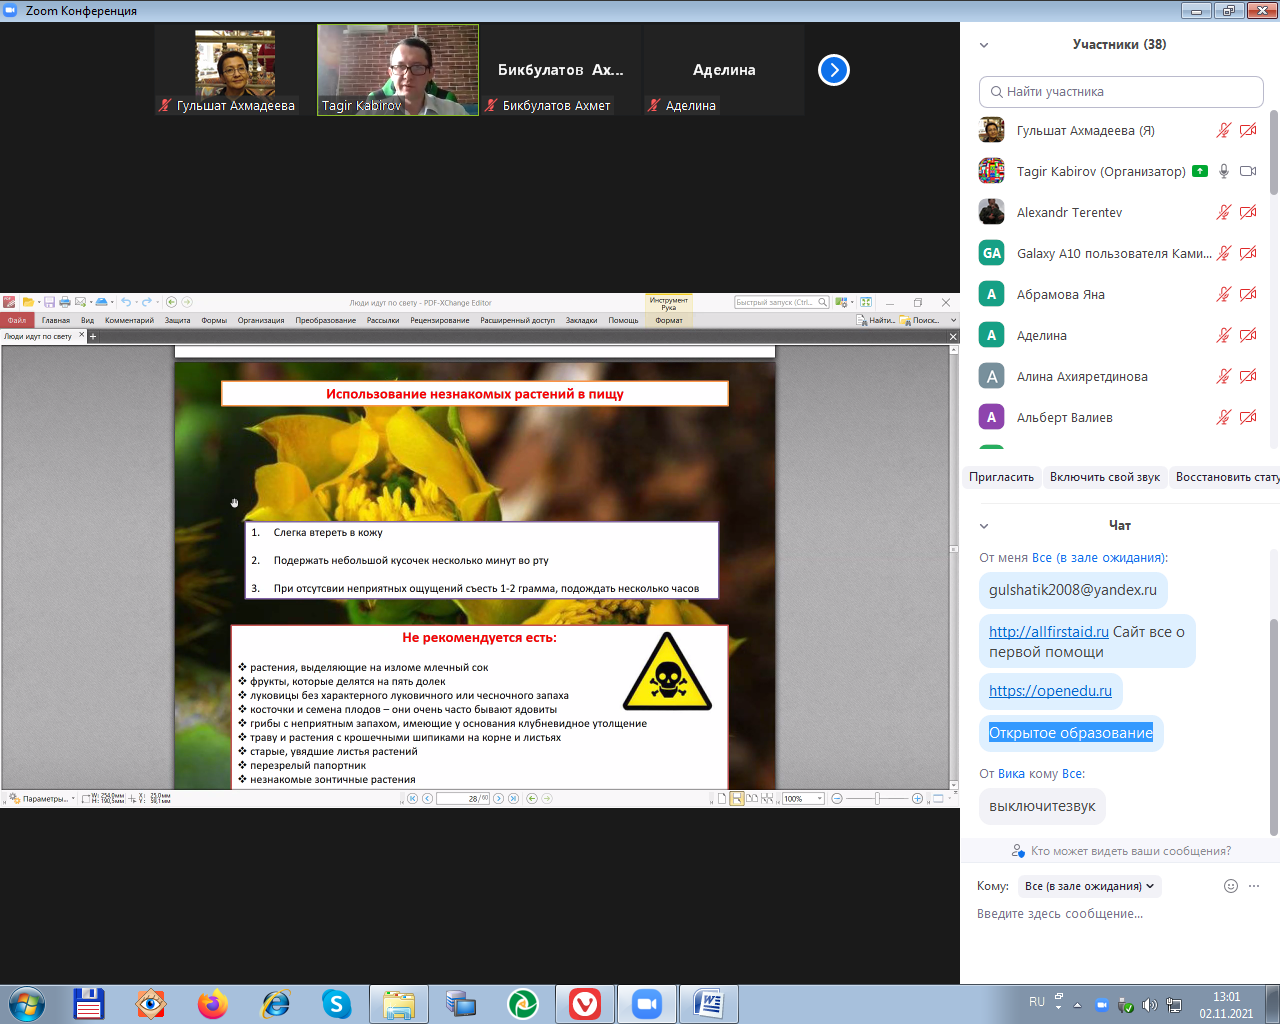Open Firefox from the taskbar
The width and height of the screenshot is (1280, 1024).
click(x=212, y=1004)
